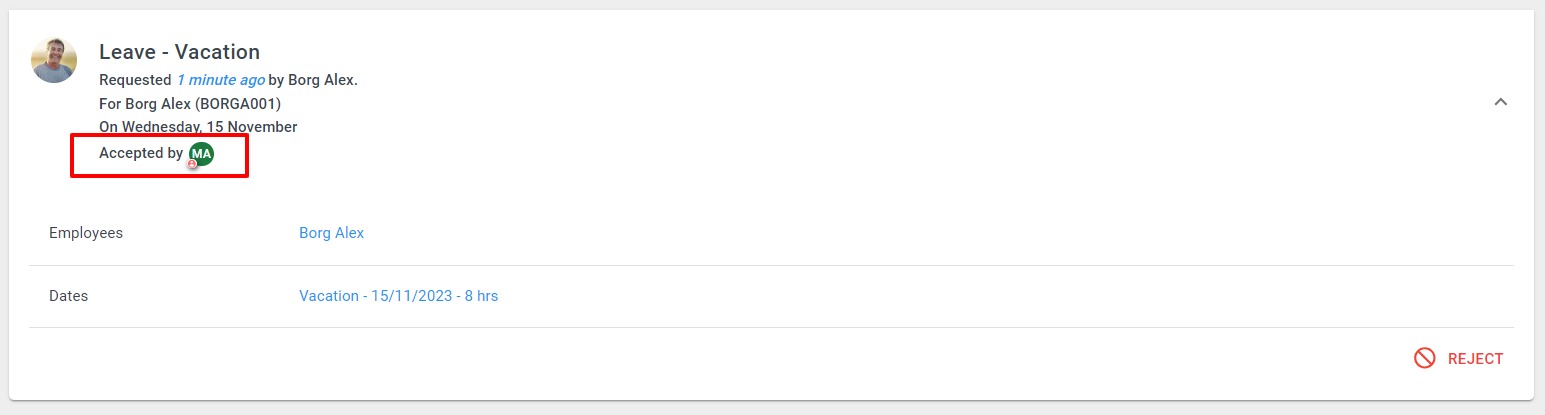Click the small red user icon on MA badge
1545x415 pixels.
tap(192, 163)
